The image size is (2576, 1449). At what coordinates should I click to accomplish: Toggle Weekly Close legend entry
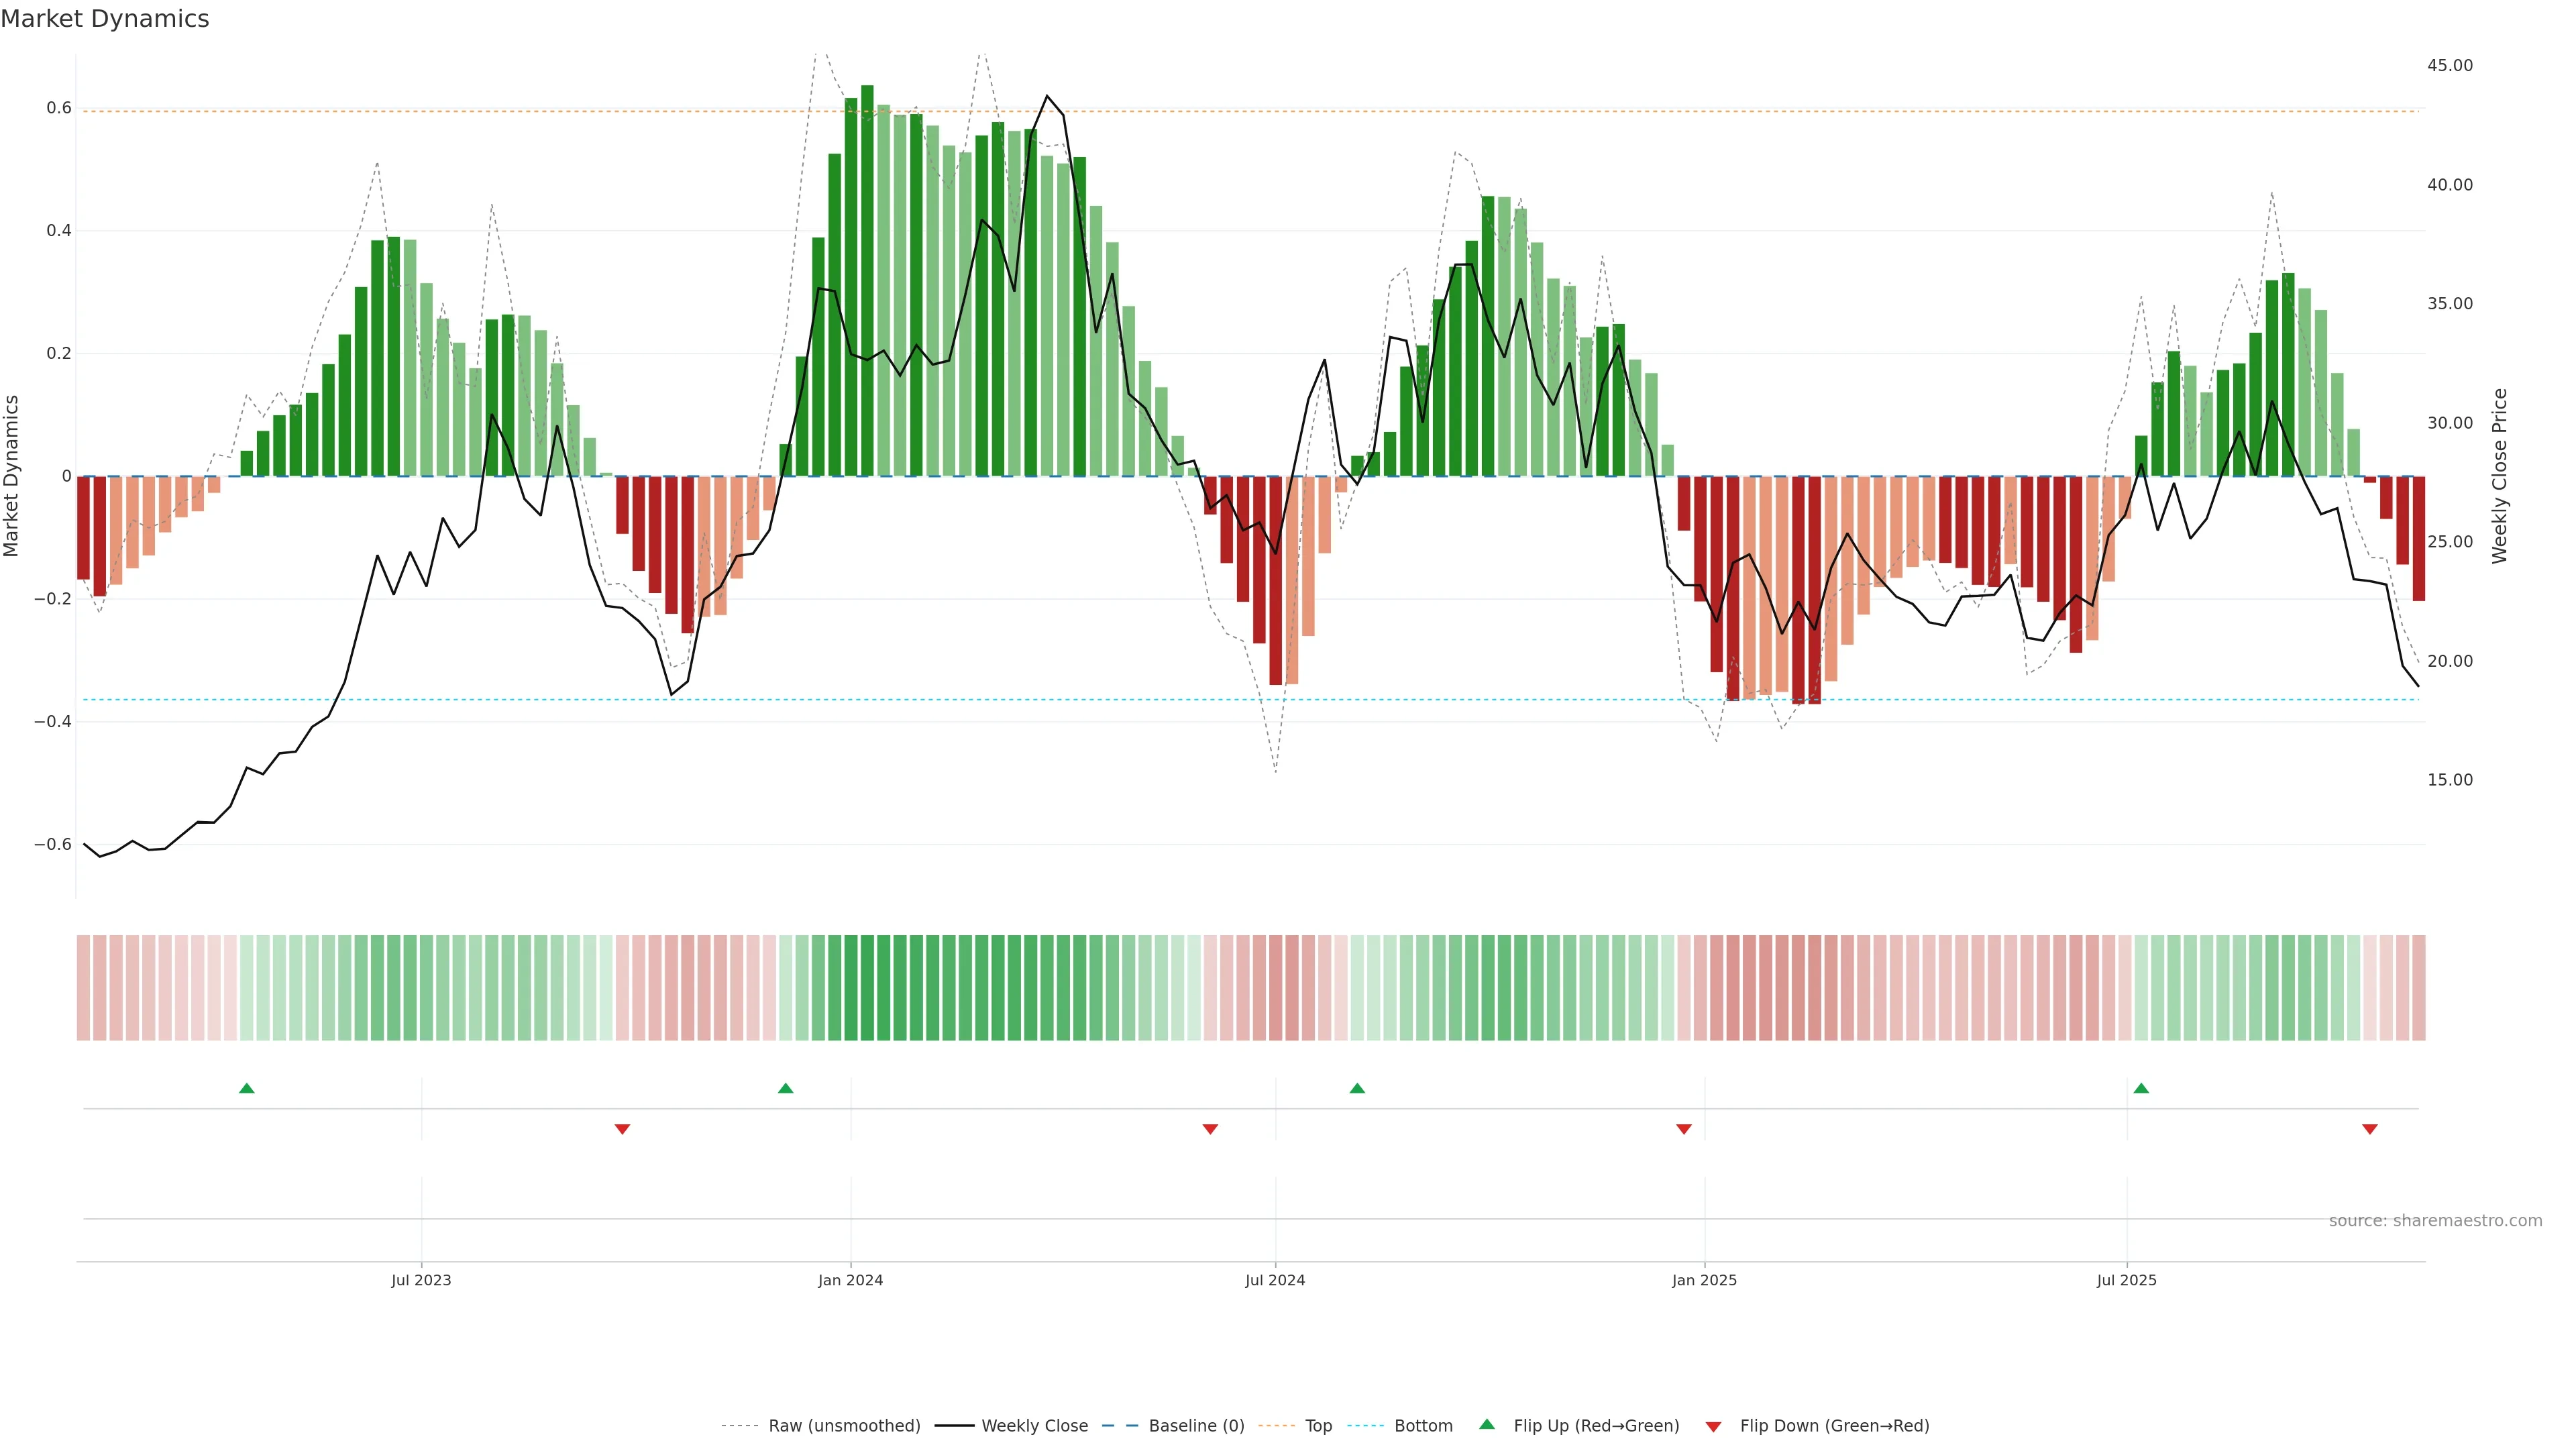[1034, 1426]
